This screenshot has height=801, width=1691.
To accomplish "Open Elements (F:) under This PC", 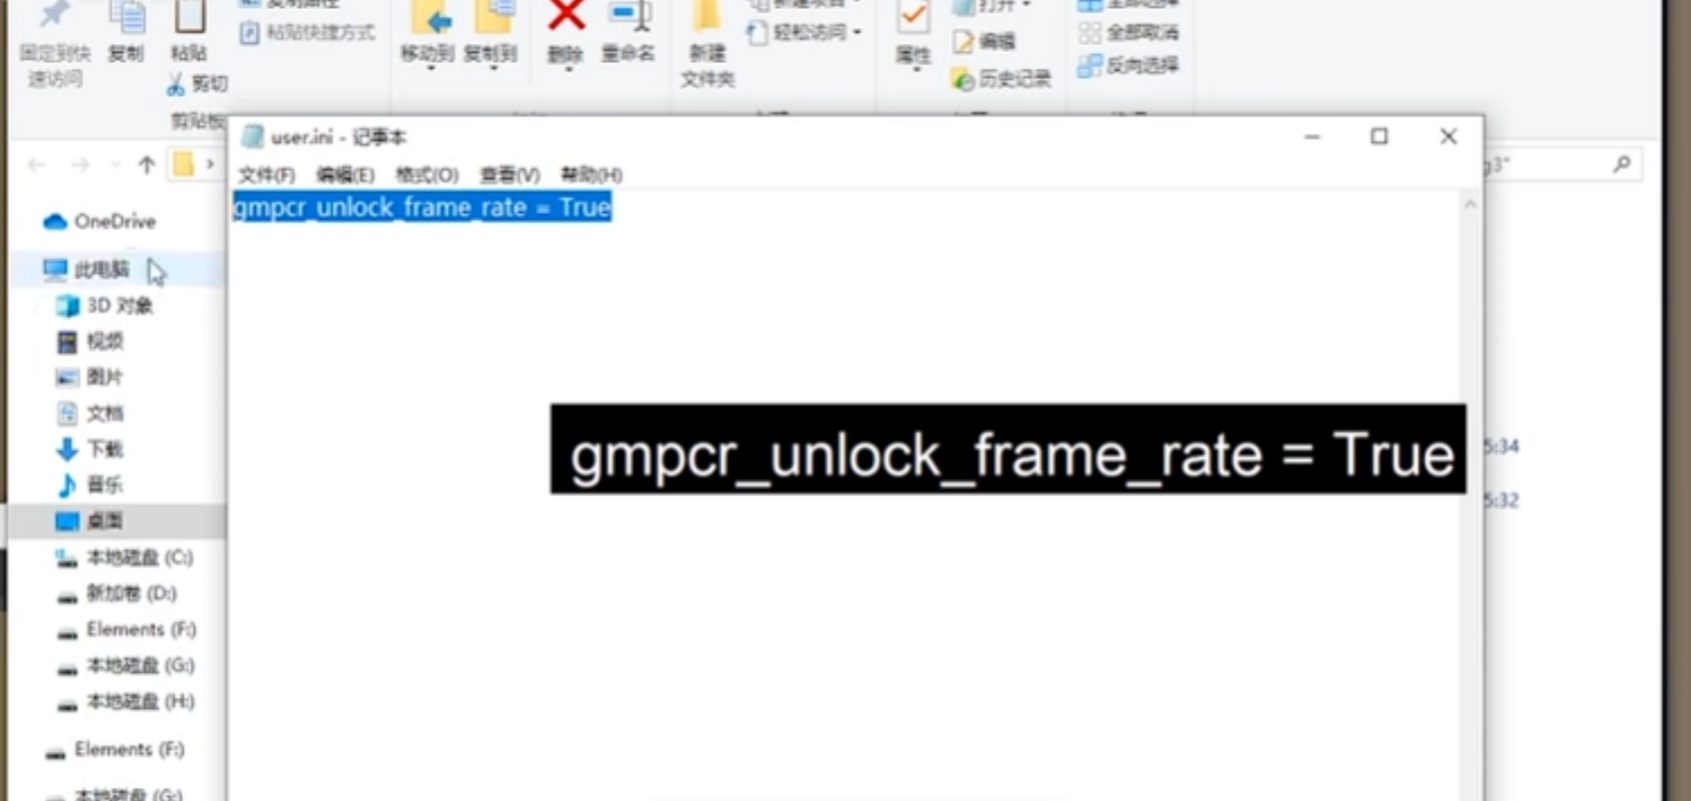I will (126, 629).
